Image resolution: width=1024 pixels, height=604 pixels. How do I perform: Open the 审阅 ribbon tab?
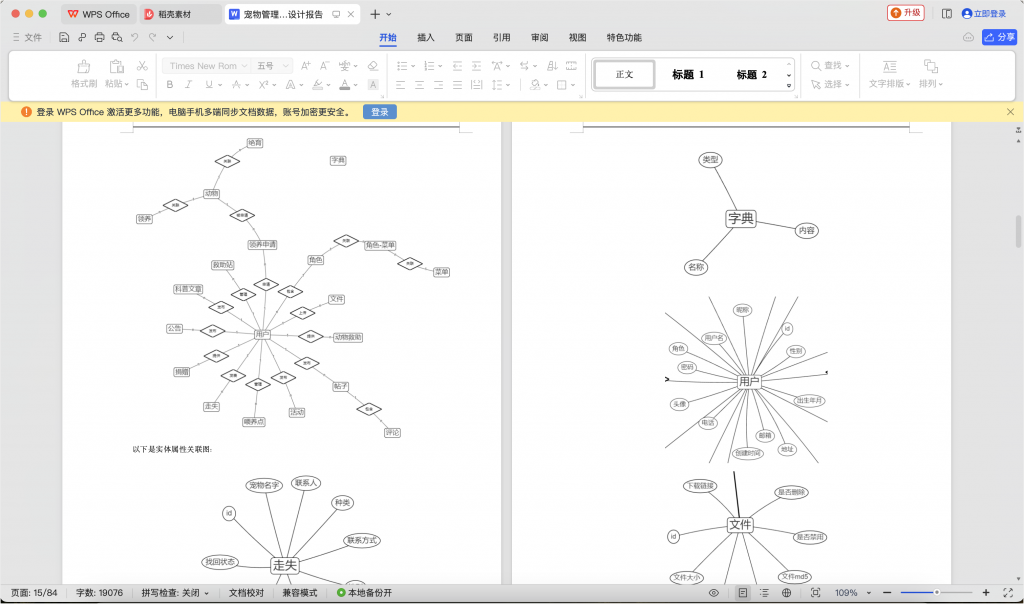(x=539, y=37)
